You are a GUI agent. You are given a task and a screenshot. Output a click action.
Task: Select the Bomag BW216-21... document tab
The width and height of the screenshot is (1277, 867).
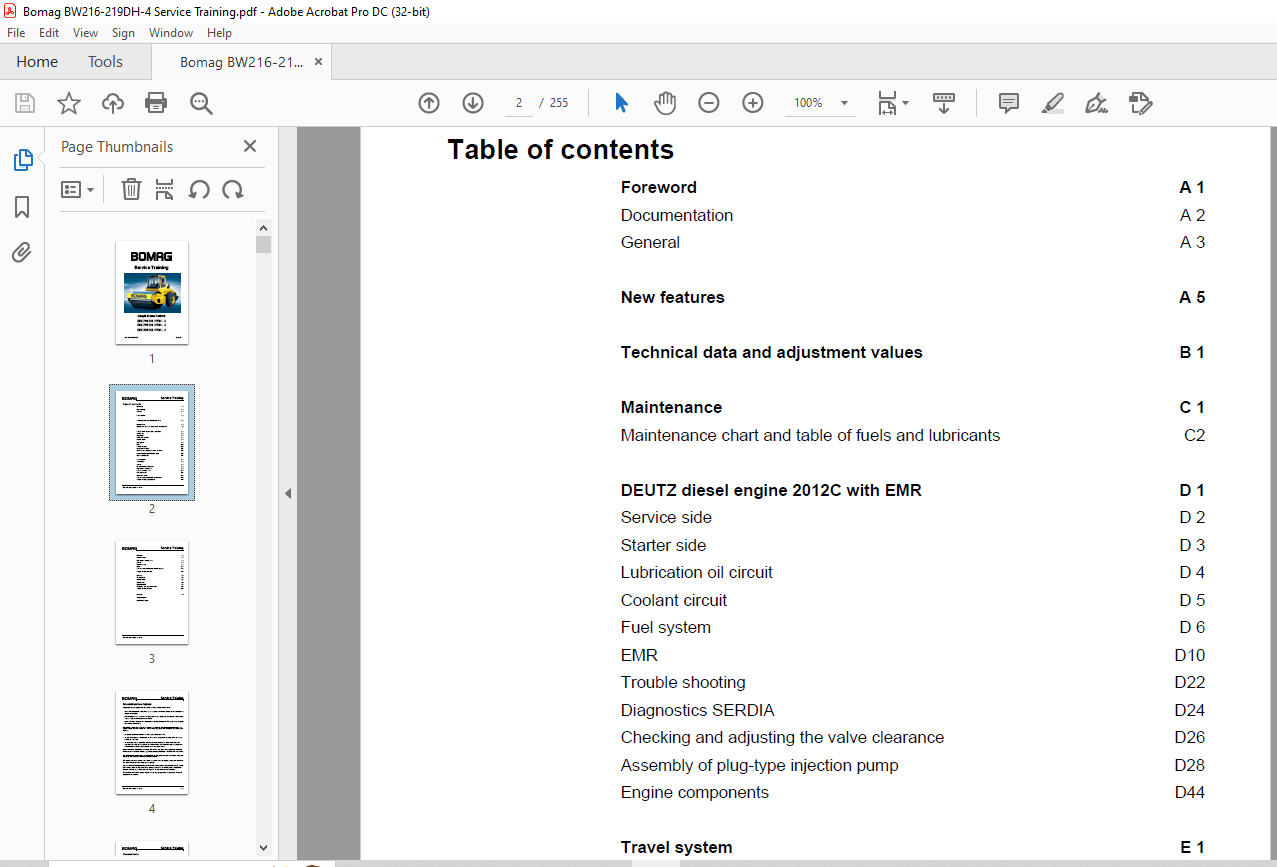pyautogui.click(x=241, y=62)
